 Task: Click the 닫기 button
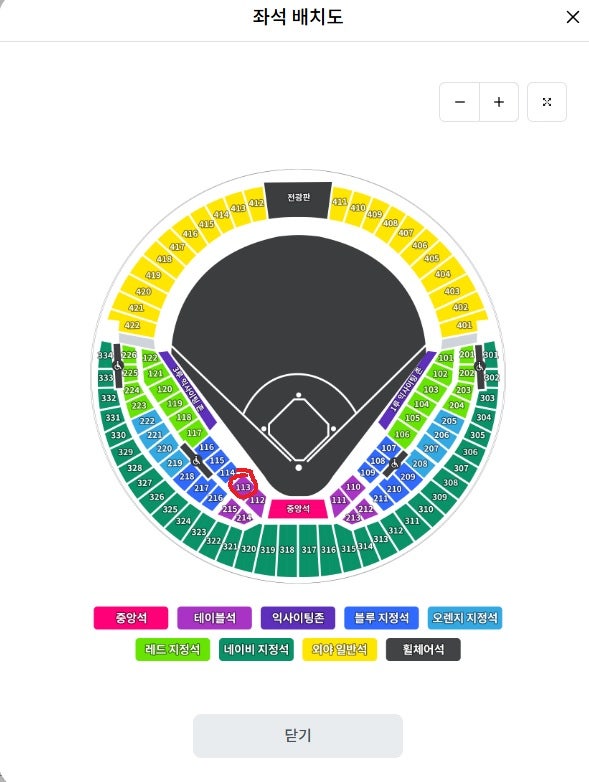click(x=298, y=736)
